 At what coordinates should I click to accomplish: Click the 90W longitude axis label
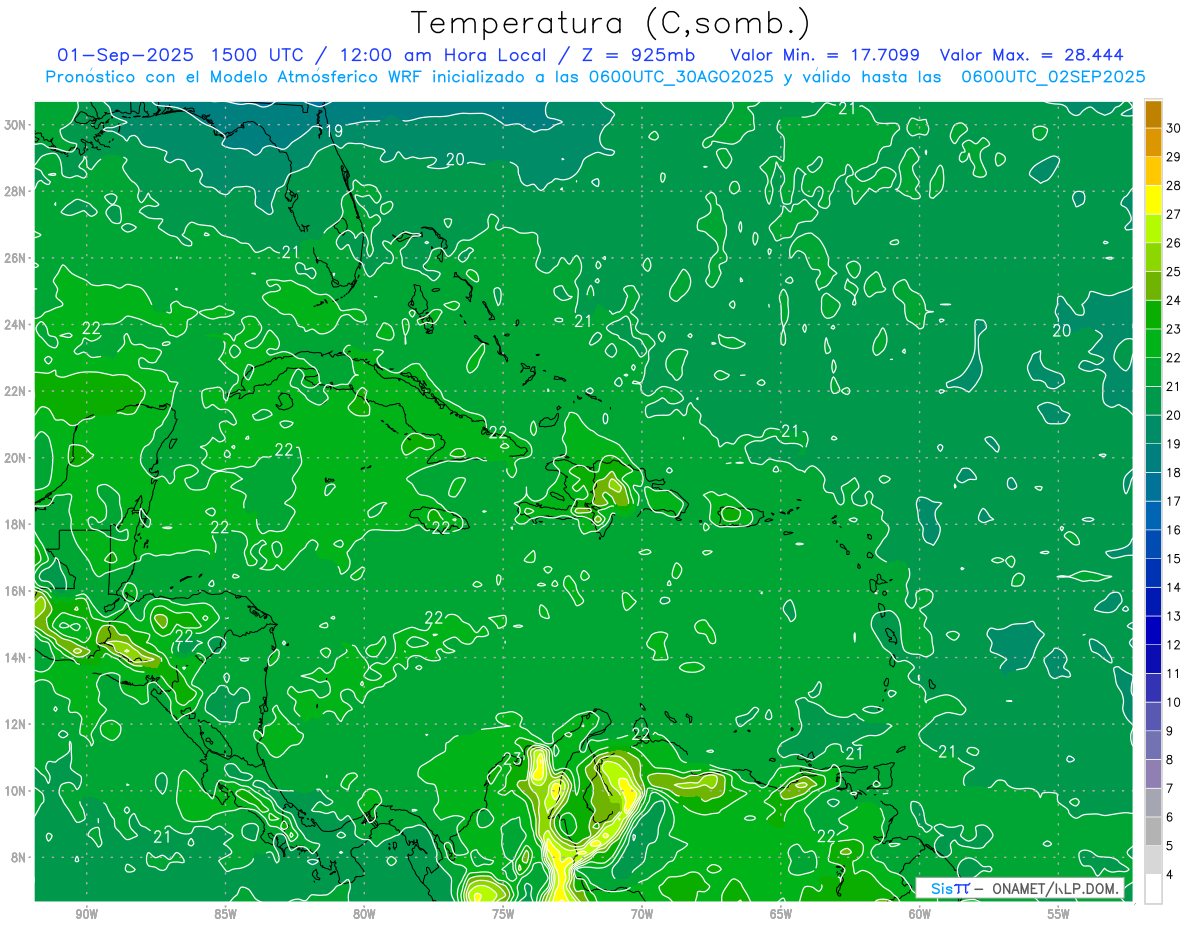pyautogui.click(x=87, y=915)
